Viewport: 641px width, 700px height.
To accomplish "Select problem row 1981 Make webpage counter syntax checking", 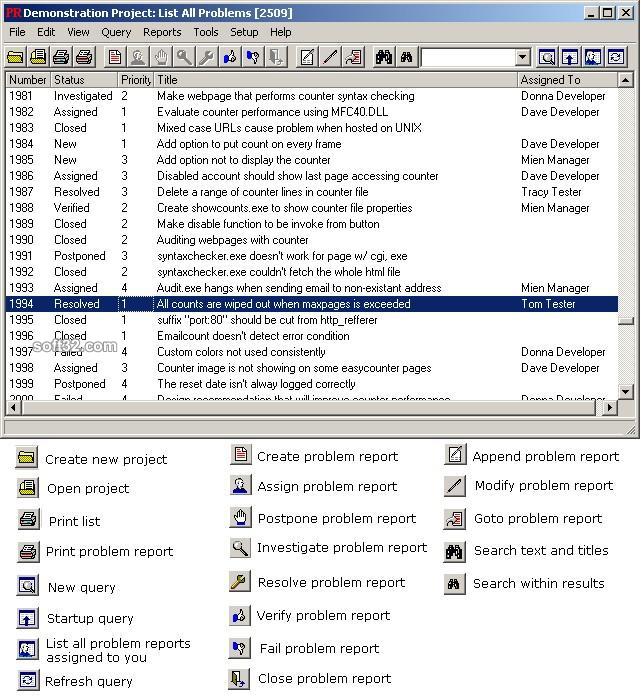I will coord(312,96).
